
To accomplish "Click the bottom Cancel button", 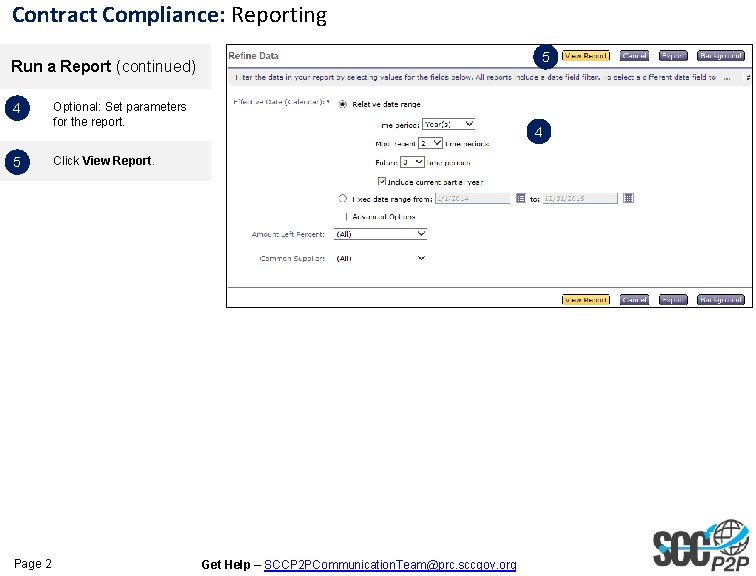I will [x=634, y=300].
